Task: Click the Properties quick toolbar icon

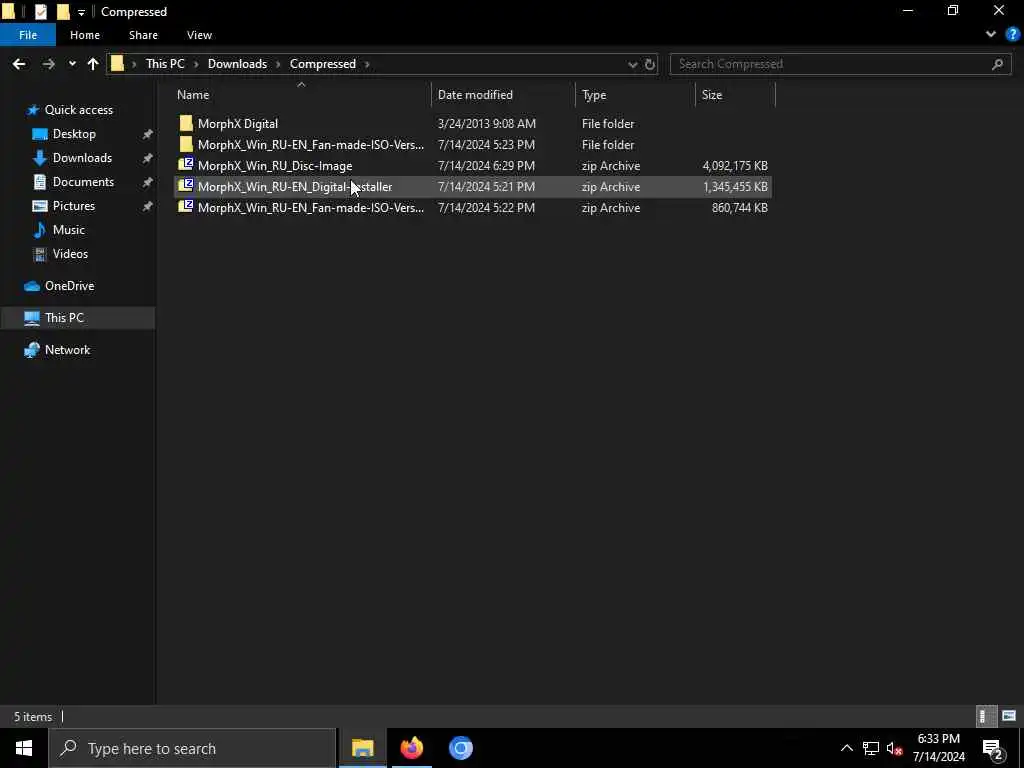Action: (x=40, y=12)
